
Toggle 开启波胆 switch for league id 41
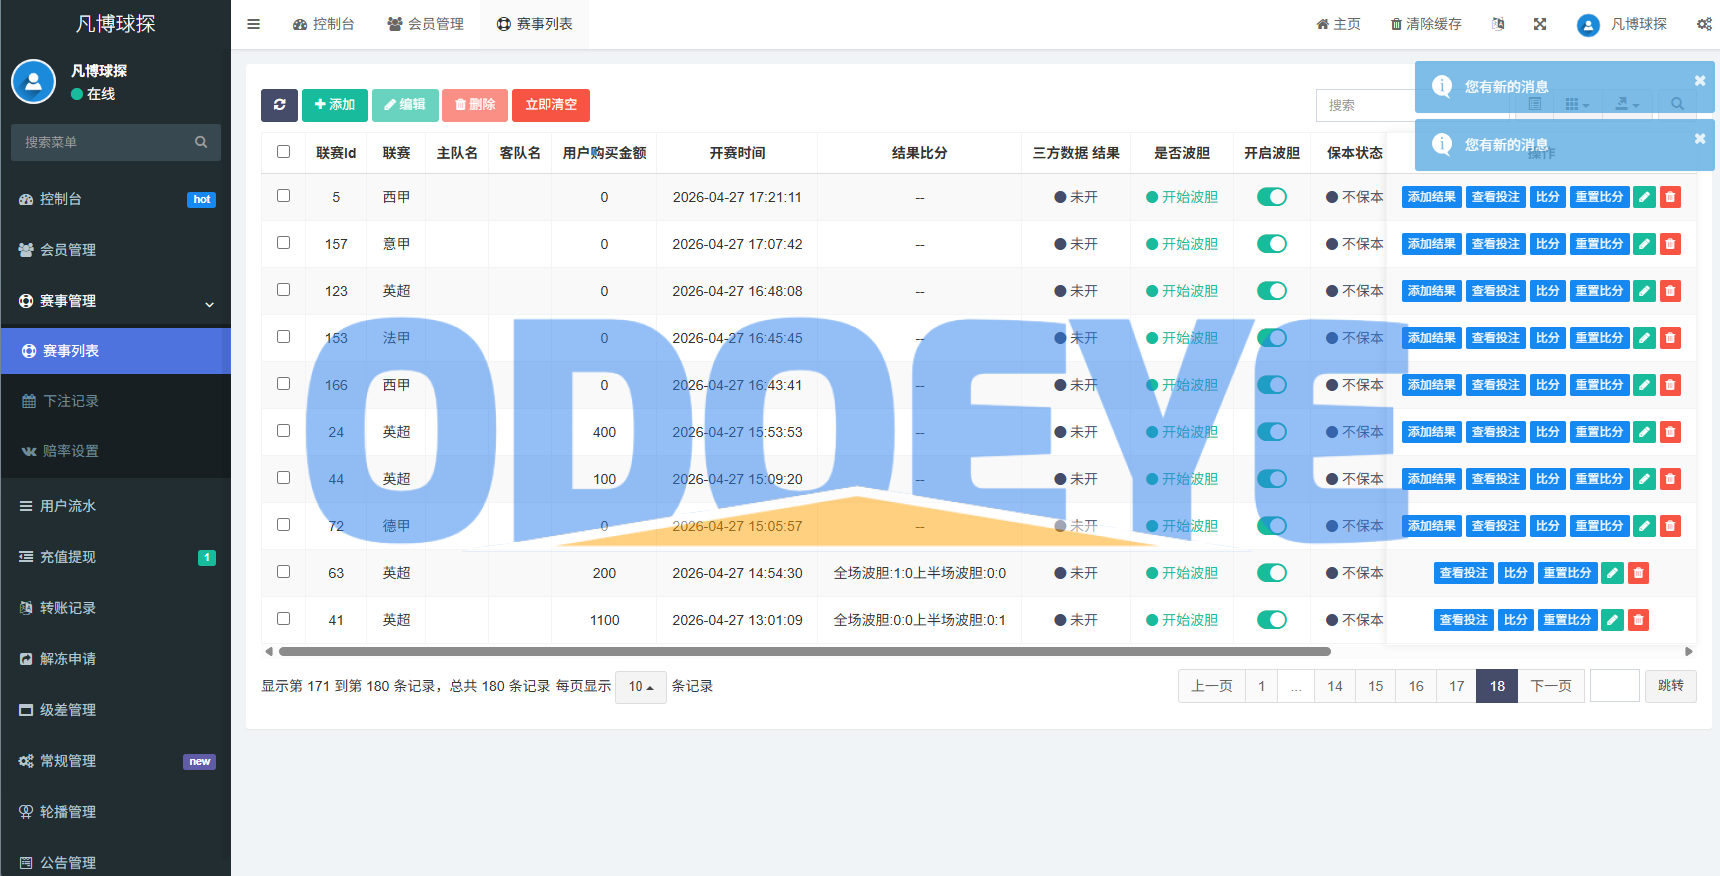click(x=1272, y=620)
